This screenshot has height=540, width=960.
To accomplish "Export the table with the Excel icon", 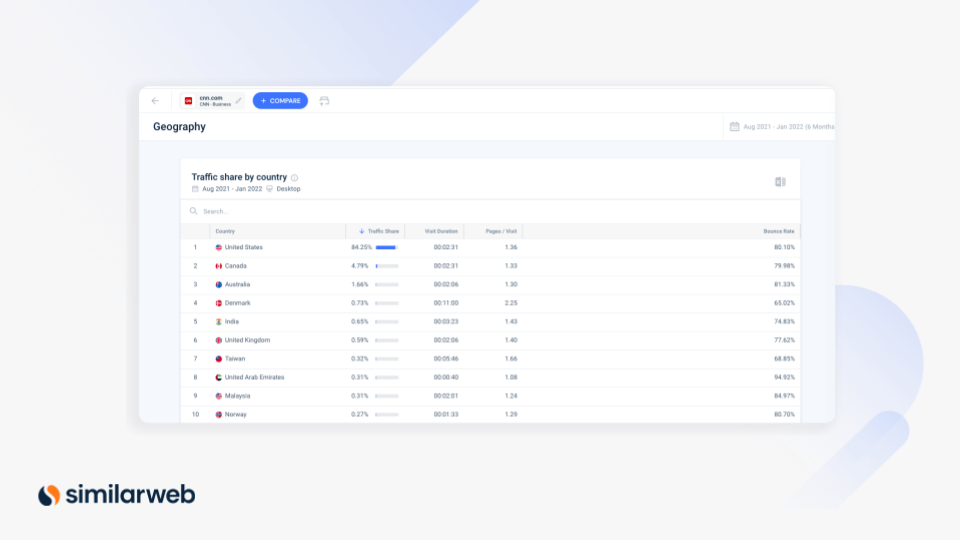I will click(780, 182).
